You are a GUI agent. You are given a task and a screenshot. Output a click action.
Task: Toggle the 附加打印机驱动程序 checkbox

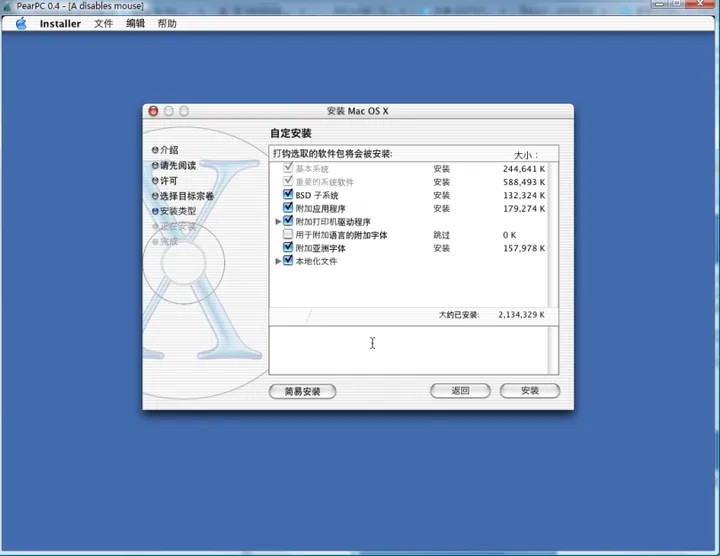tap(288, 221)
